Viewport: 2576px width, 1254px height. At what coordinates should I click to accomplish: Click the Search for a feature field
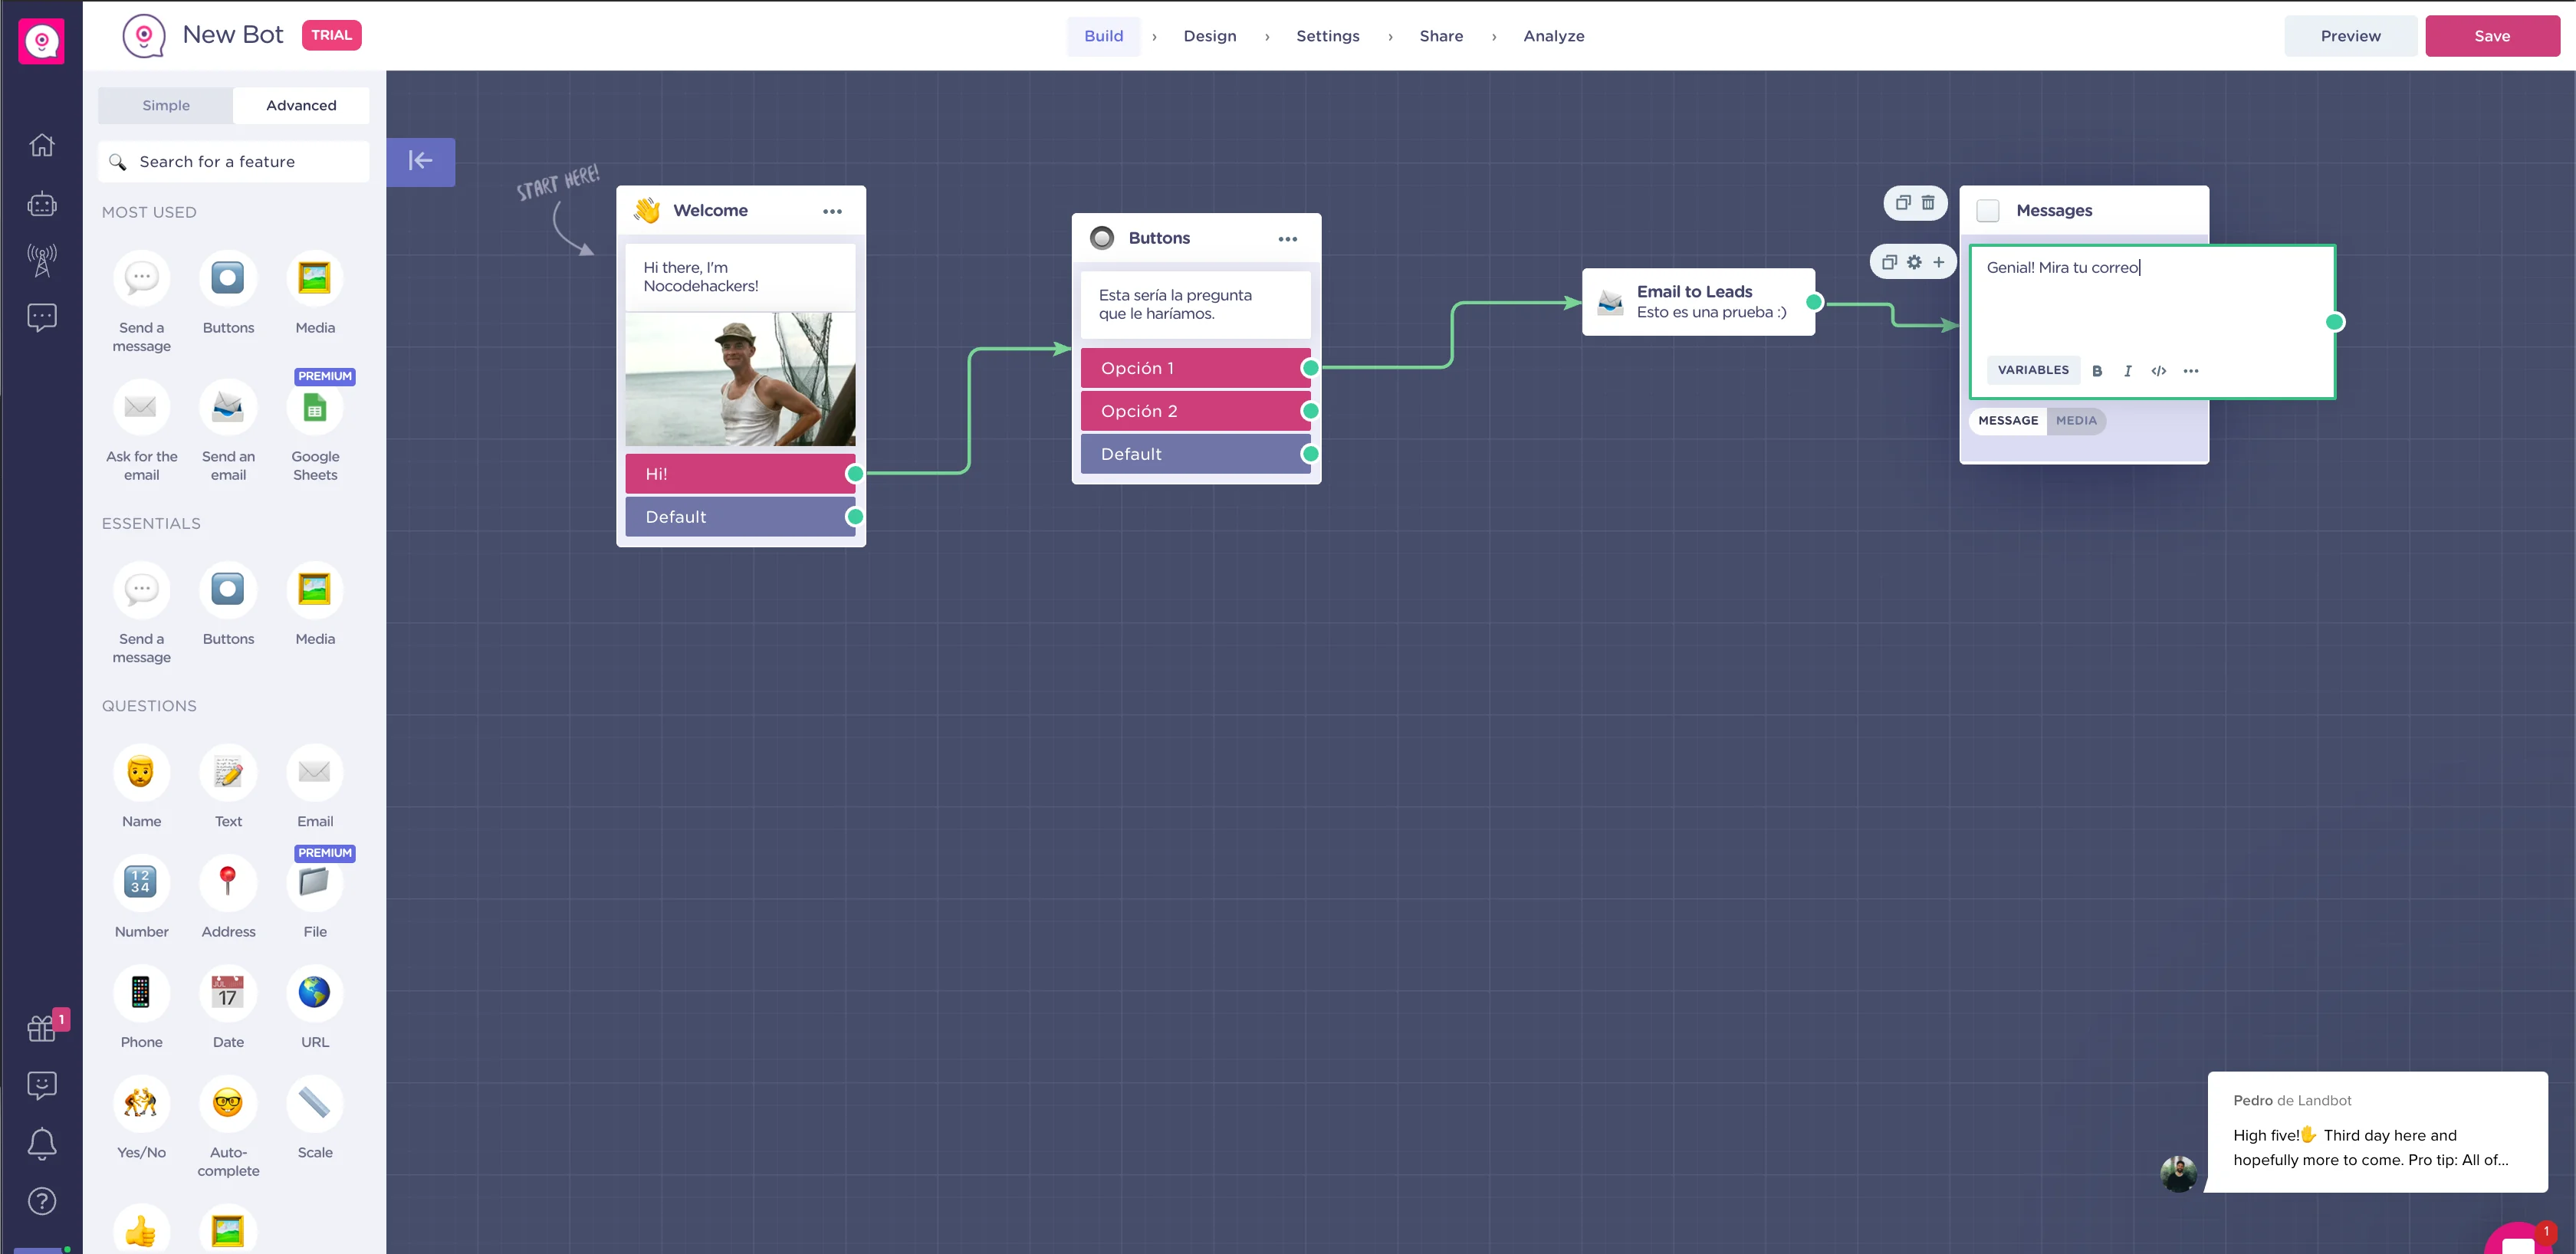(x=234, y=162)
